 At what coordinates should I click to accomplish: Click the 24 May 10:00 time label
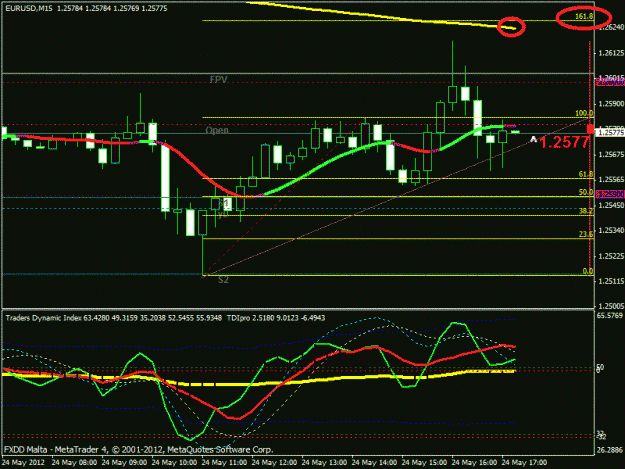click(x=175, y=463)
